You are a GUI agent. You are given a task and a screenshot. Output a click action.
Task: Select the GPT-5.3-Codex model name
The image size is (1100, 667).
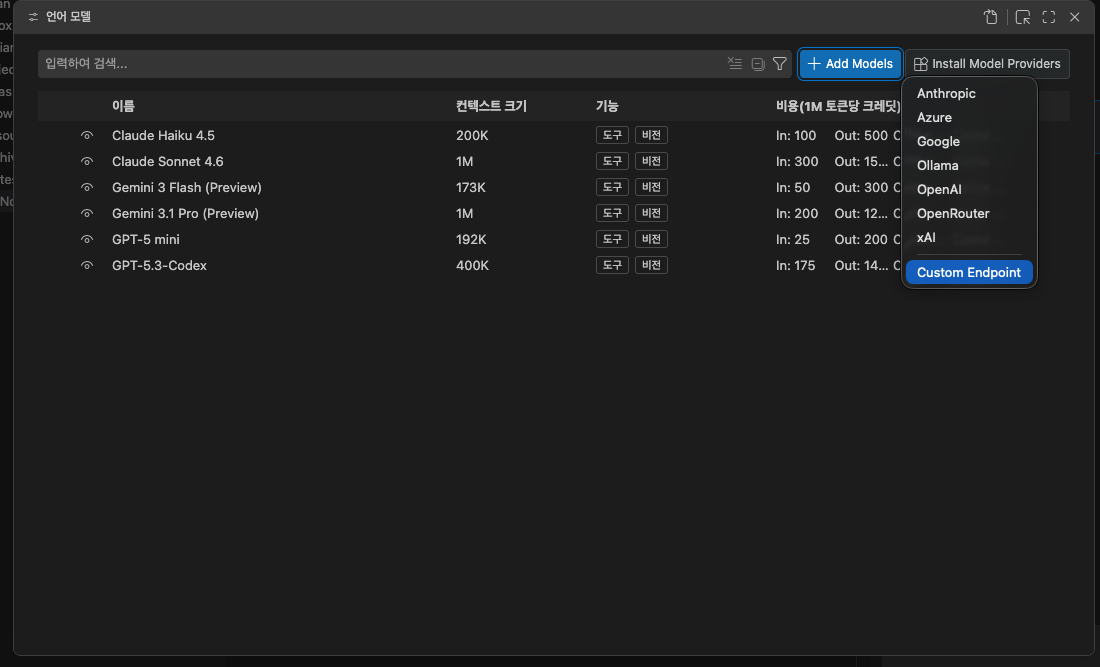point(159,265)
